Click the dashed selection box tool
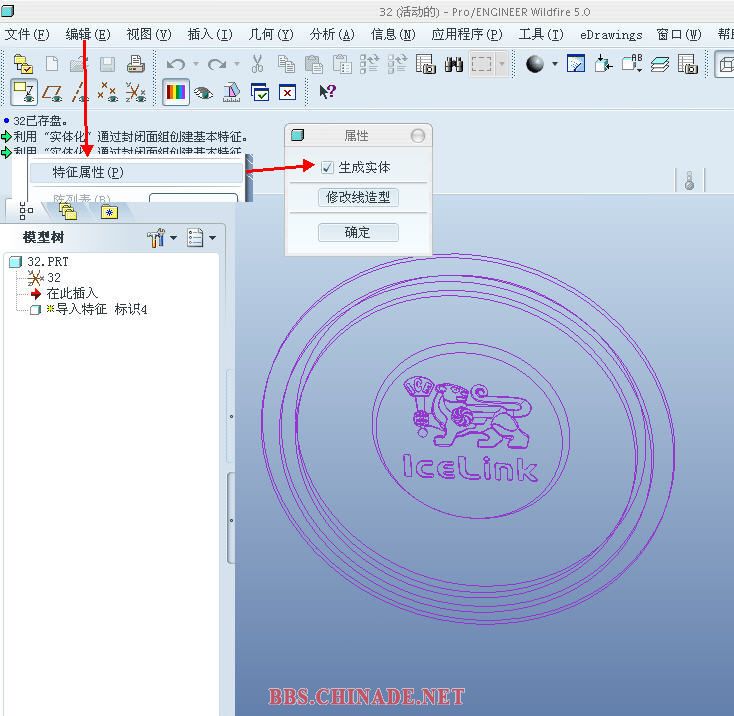 click(x=482, y=64)
